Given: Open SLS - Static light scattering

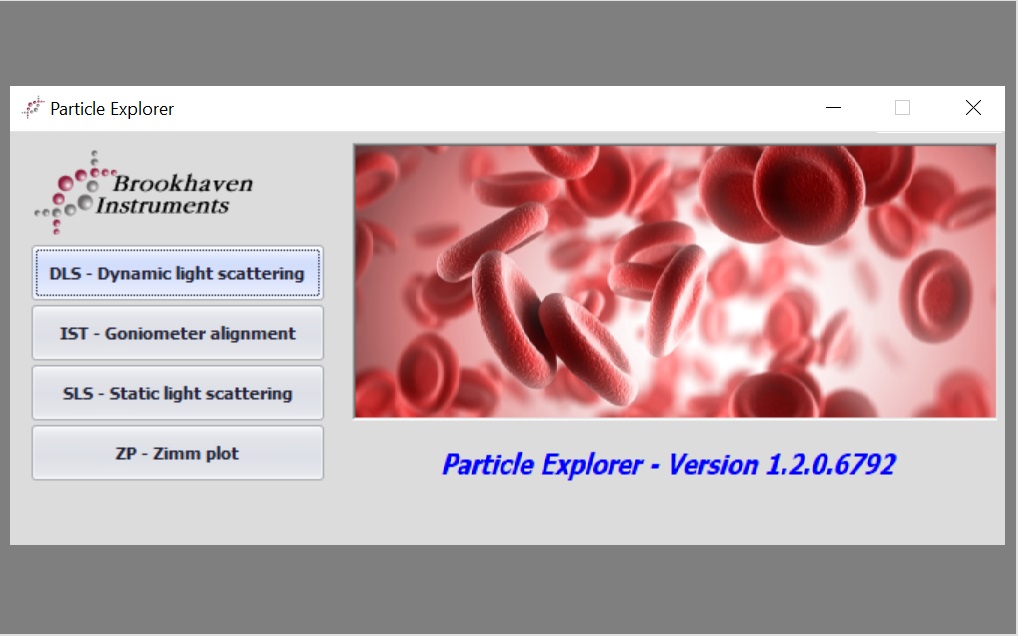Looking at the screenshot, I should coord(177,393).
